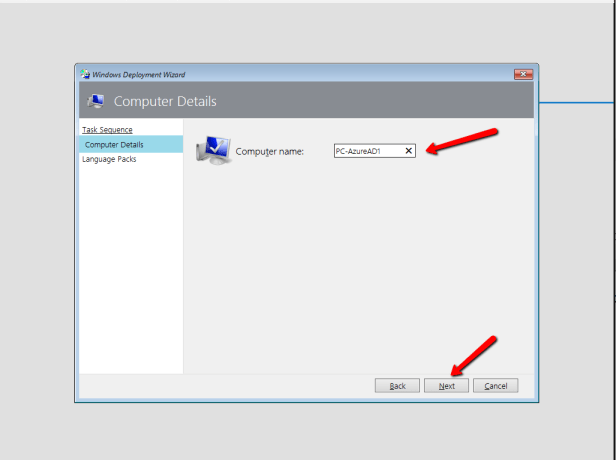
Task: Click the computer icon in the header banner
Action: (x=96, y=101)
